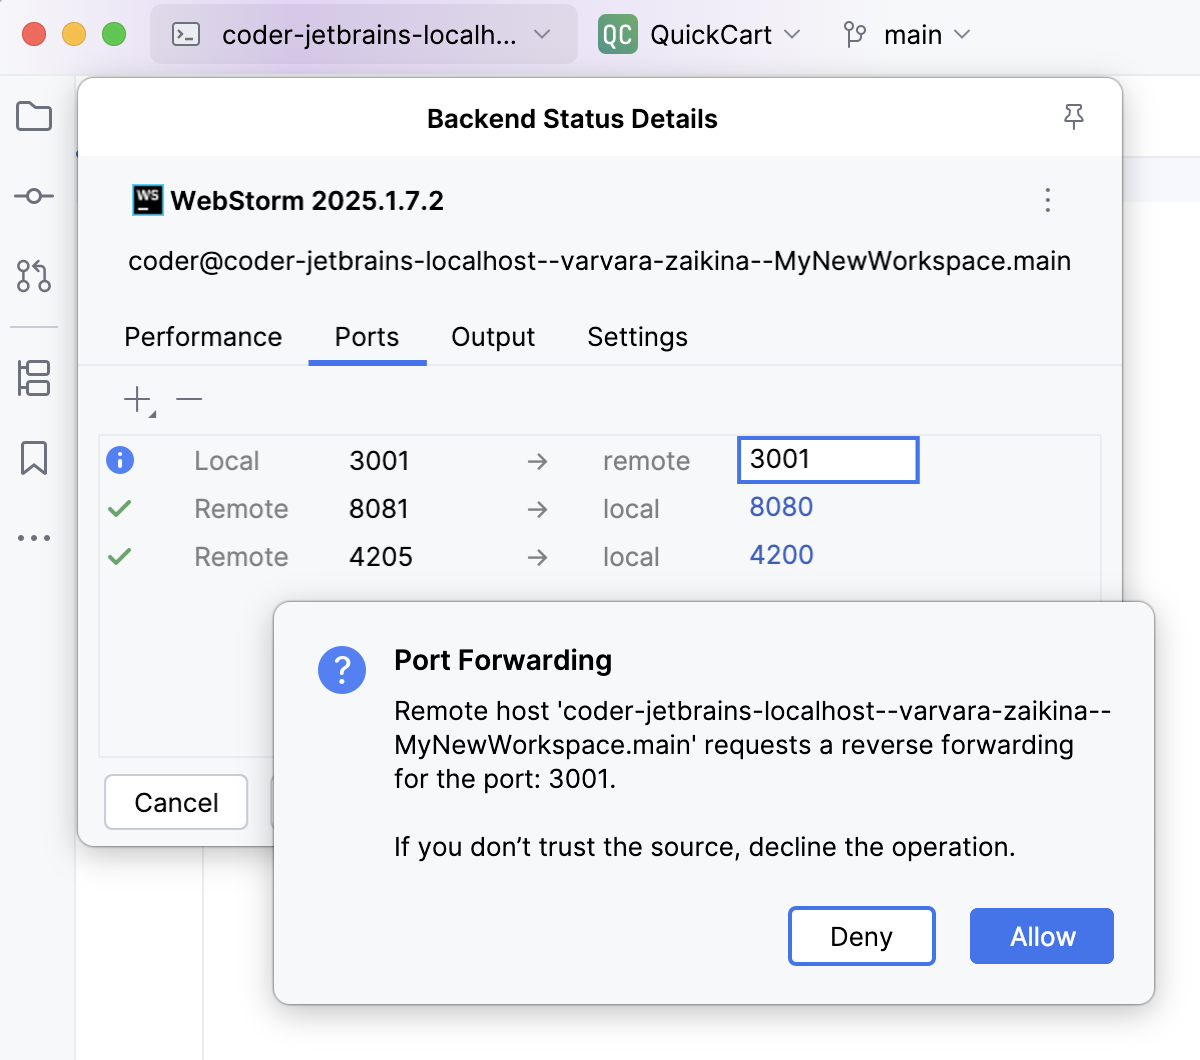Click the checkmark icon for Remote 4205
Screen dimensions: 1200x1060
point(120,556)
